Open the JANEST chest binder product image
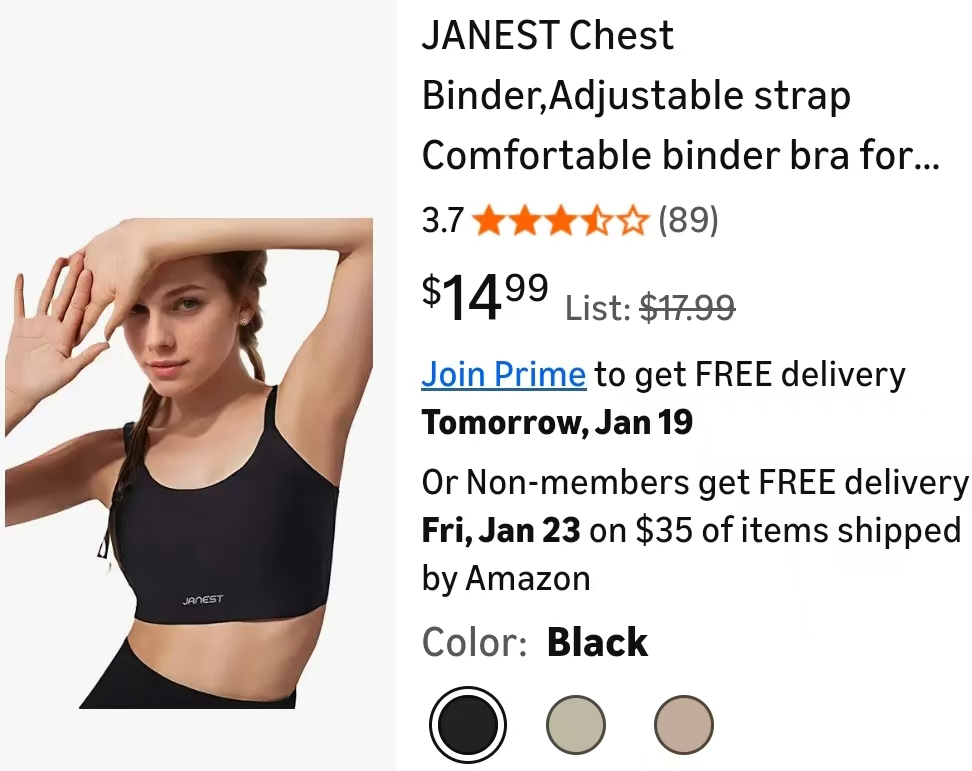Viewport: 972px width, 771px height. point(189,463)
